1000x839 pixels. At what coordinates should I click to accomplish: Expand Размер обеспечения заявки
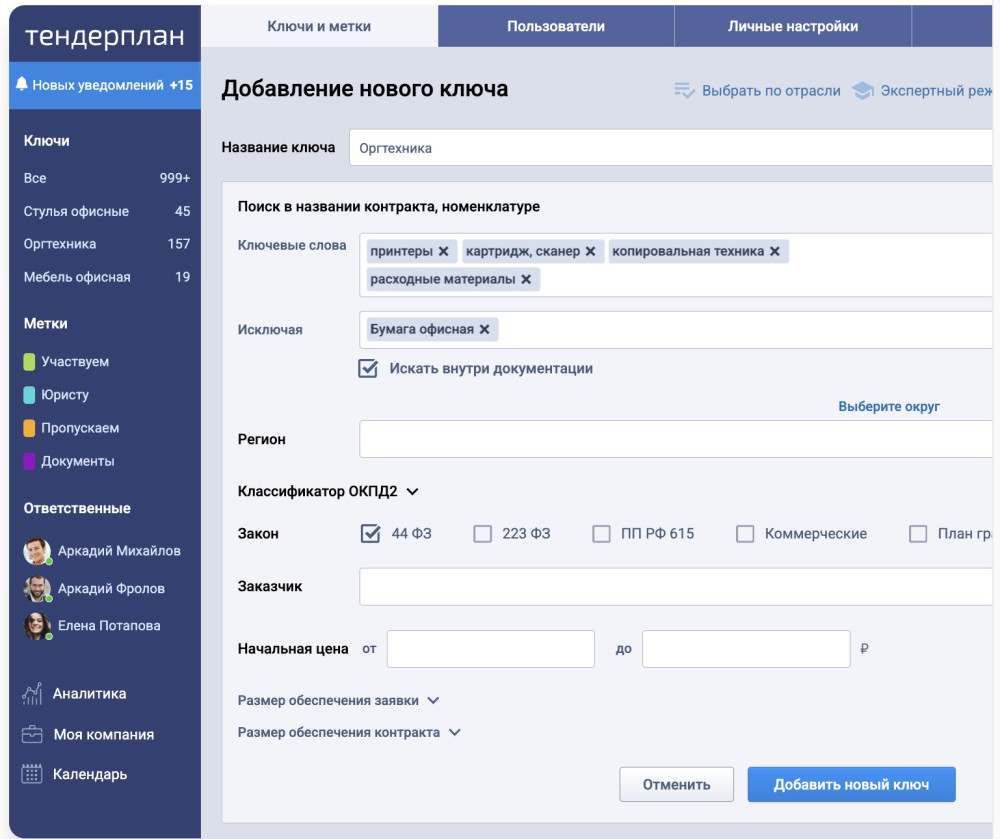tap(433, 701)
